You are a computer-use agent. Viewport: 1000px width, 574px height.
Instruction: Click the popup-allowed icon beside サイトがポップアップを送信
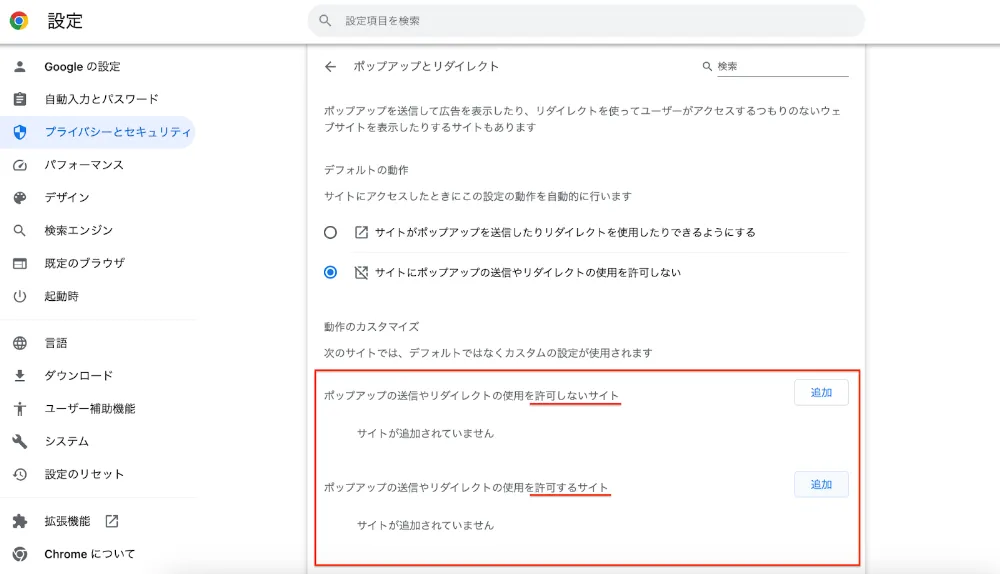click(x=362, y=232)
